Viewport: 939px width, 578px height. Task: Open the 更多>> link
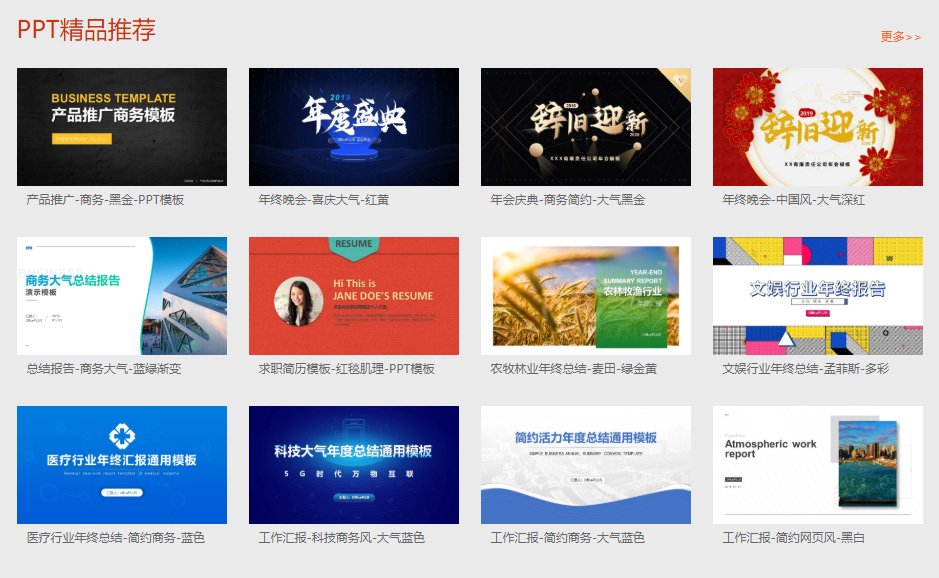(900, 37)
